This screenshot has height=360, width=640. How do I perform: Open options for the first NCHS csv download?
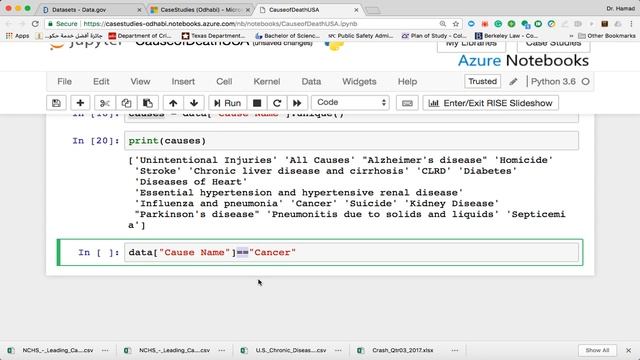105,350
